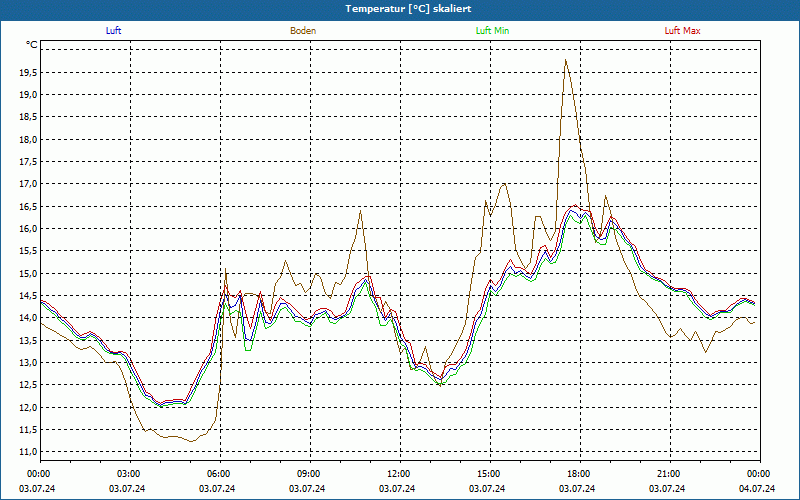Screen dimensions: 800x500
Task: Click the 14,0 y-axis value
Action: click(28, 318)
